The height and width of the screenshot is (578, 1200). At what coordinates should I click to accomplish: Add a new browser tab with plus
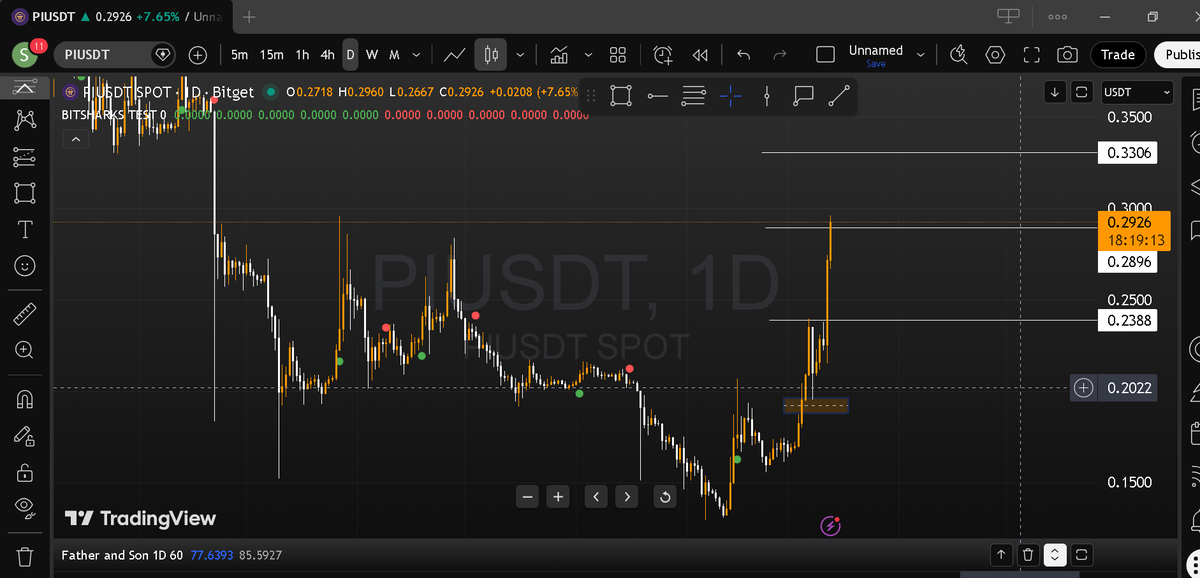tap(250, 16)
